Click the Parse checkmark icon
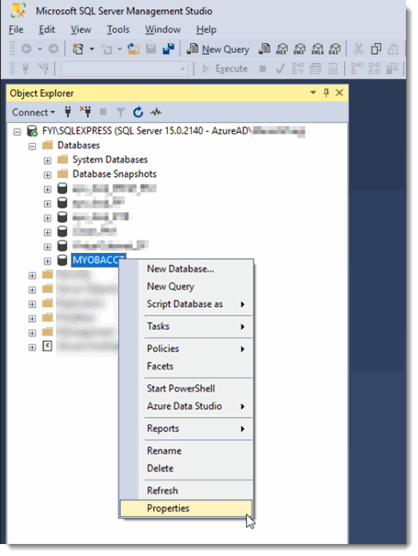Screen dimensions: 418x556 tap(280, 68)
